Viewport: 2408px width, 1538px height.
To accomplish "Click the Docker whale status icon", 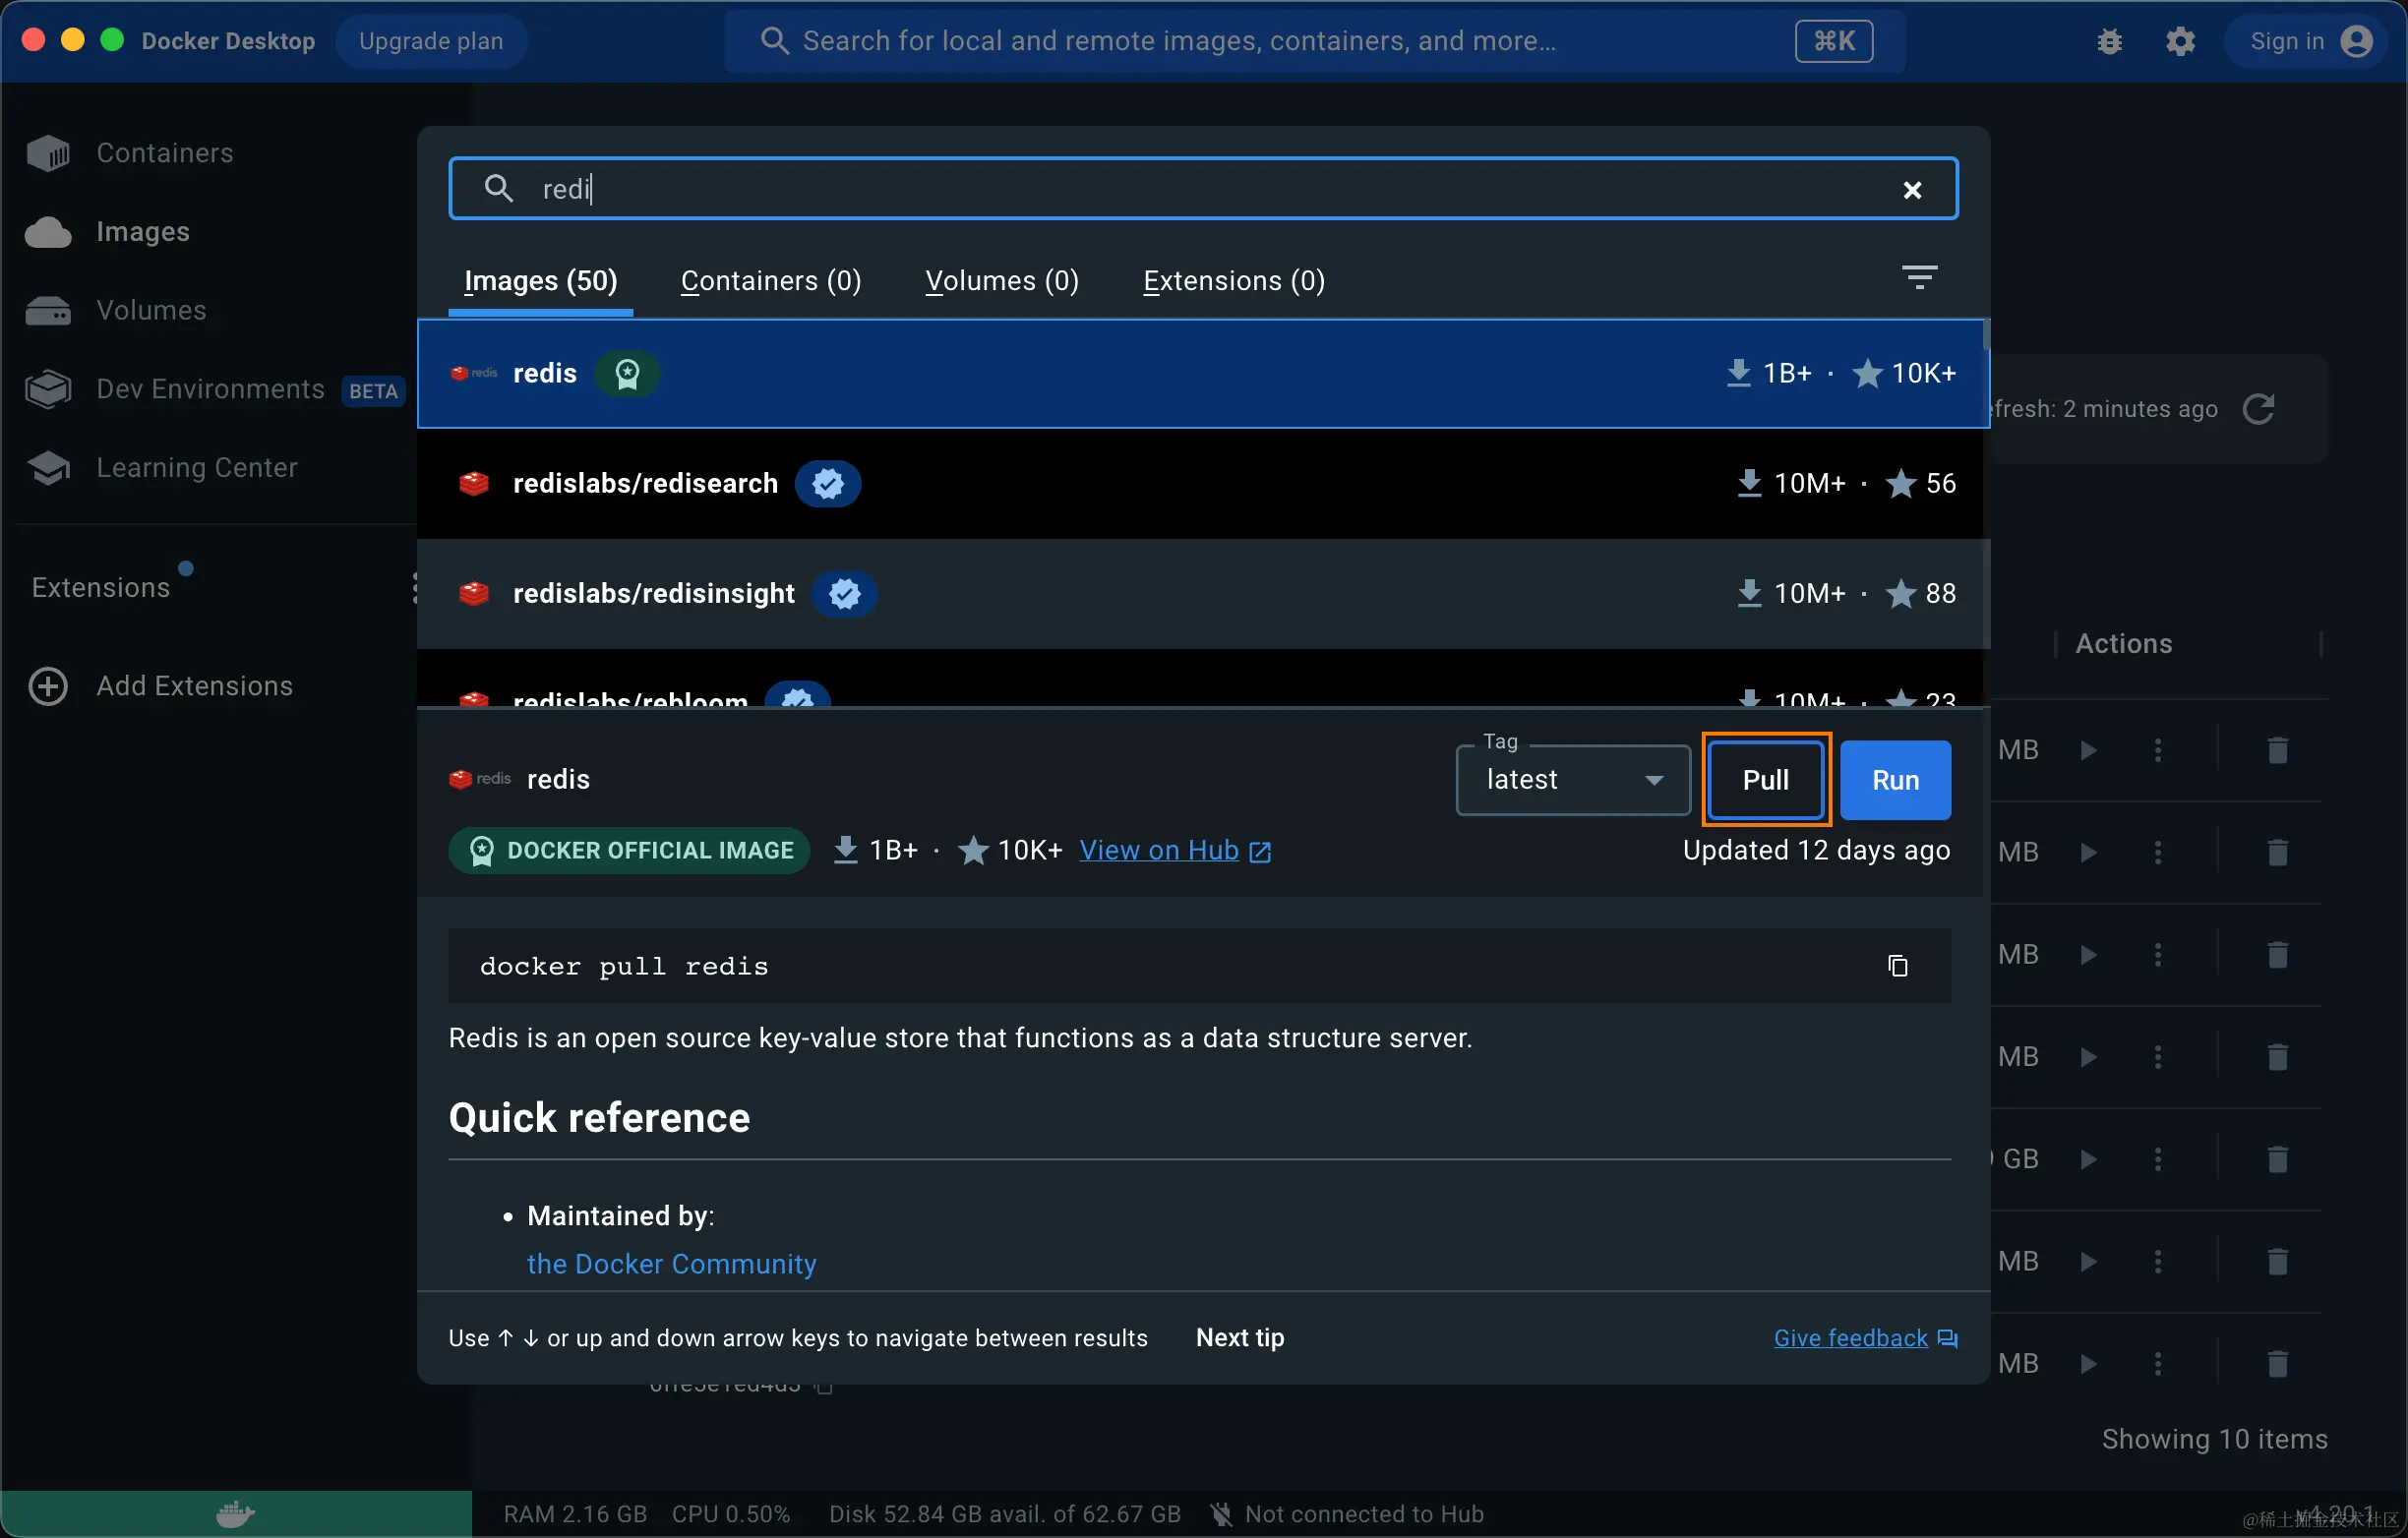I will tap(235, 1514).
